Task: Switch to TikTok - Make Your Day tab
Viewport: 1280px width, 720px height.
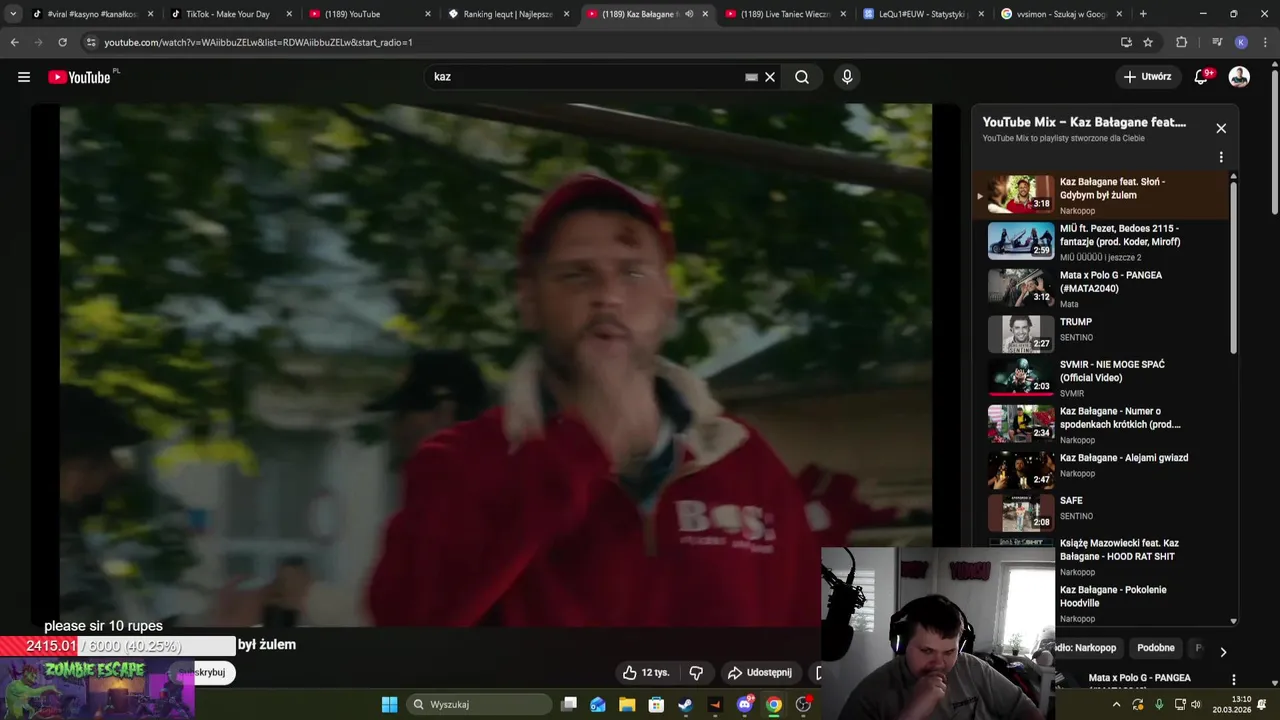Action: click(228, 14)
